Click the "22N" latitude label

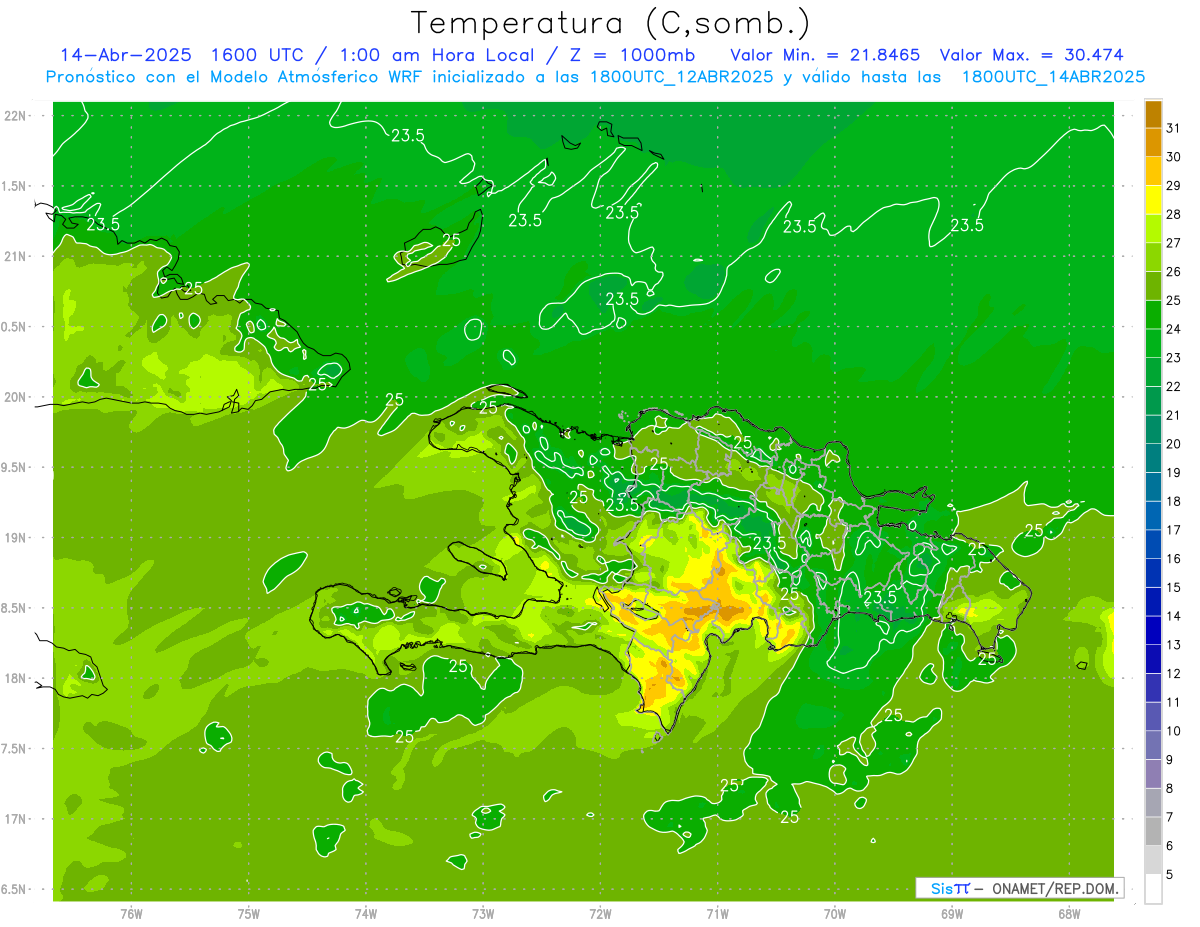point(16,116)
